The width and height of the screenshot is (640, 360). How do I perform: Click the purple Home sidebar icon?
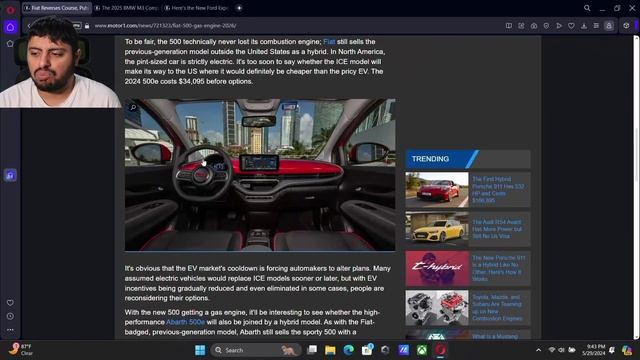(10, 27)
